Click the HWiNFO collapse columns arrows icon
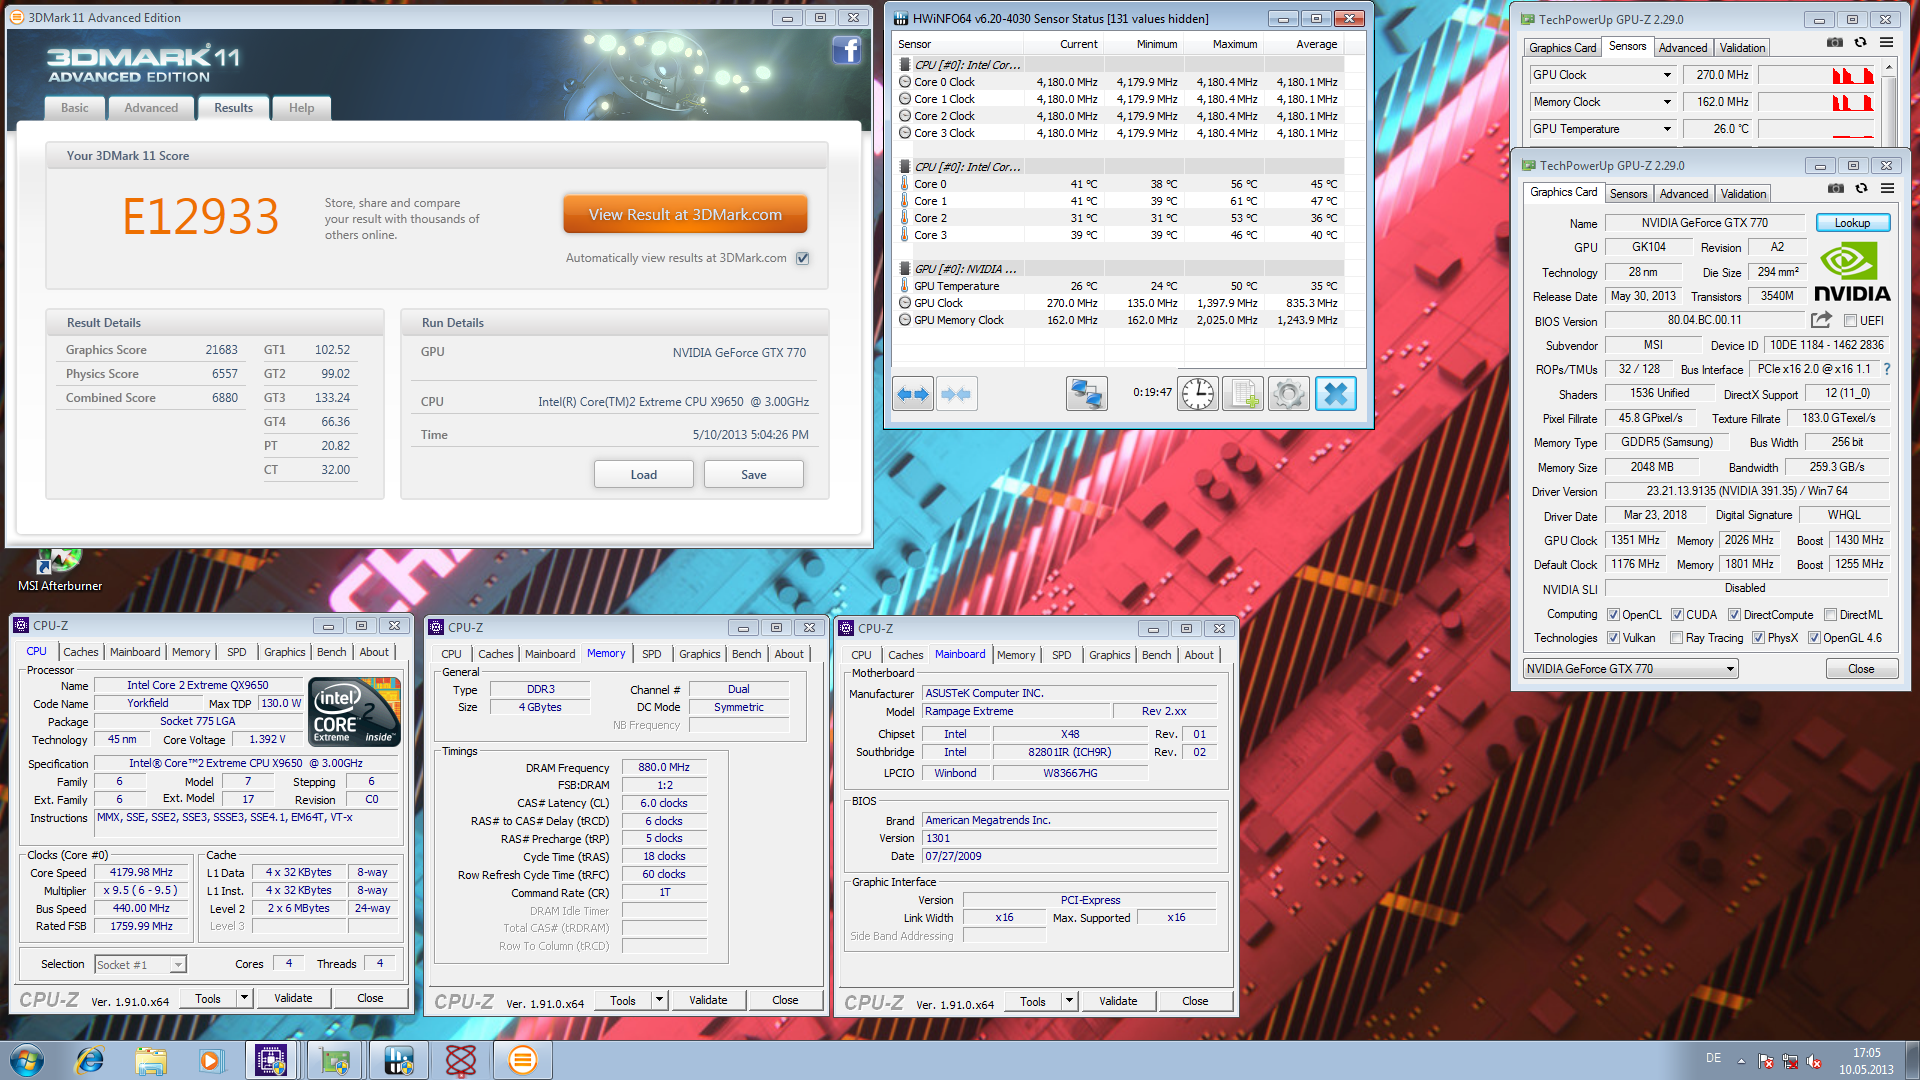Screen dimensions: 1920x1080 956,394
